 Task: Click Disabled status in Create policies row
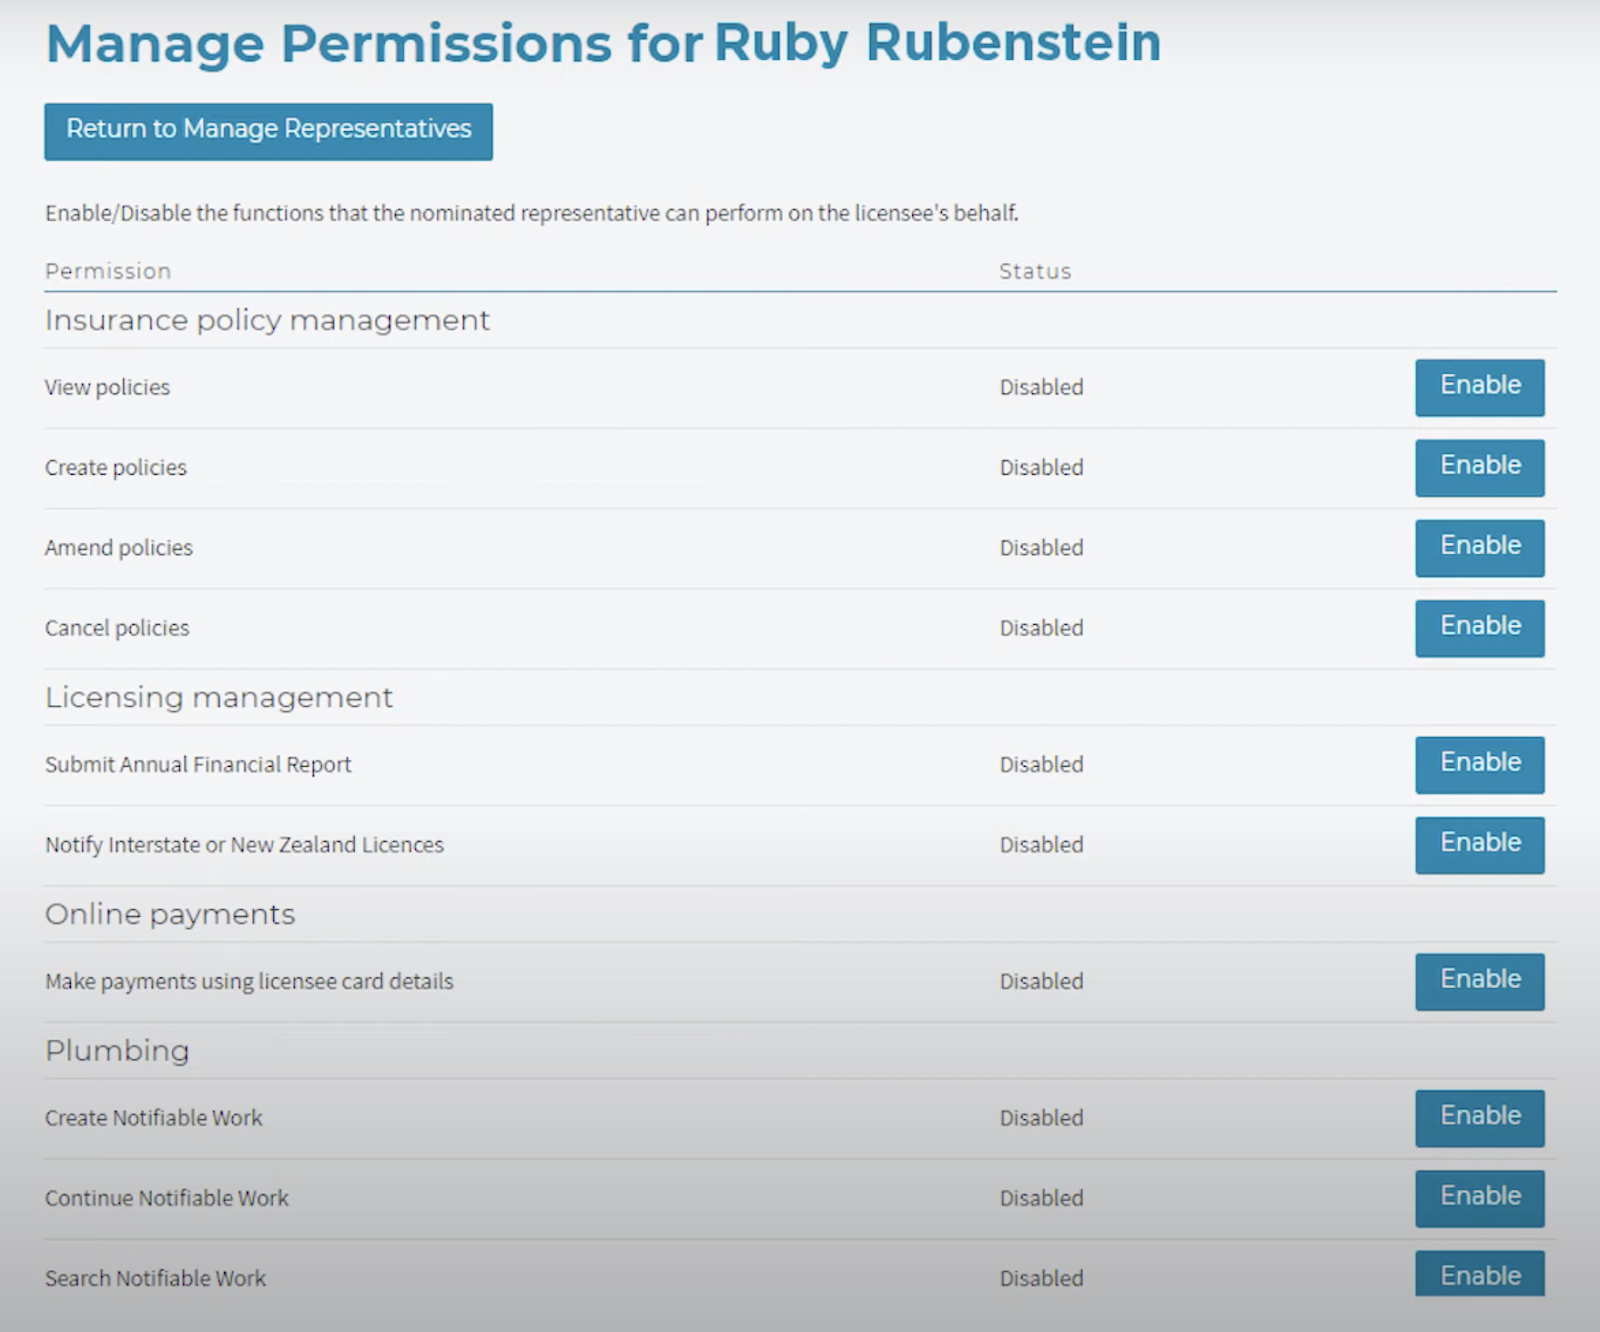tap(1041, 467)
